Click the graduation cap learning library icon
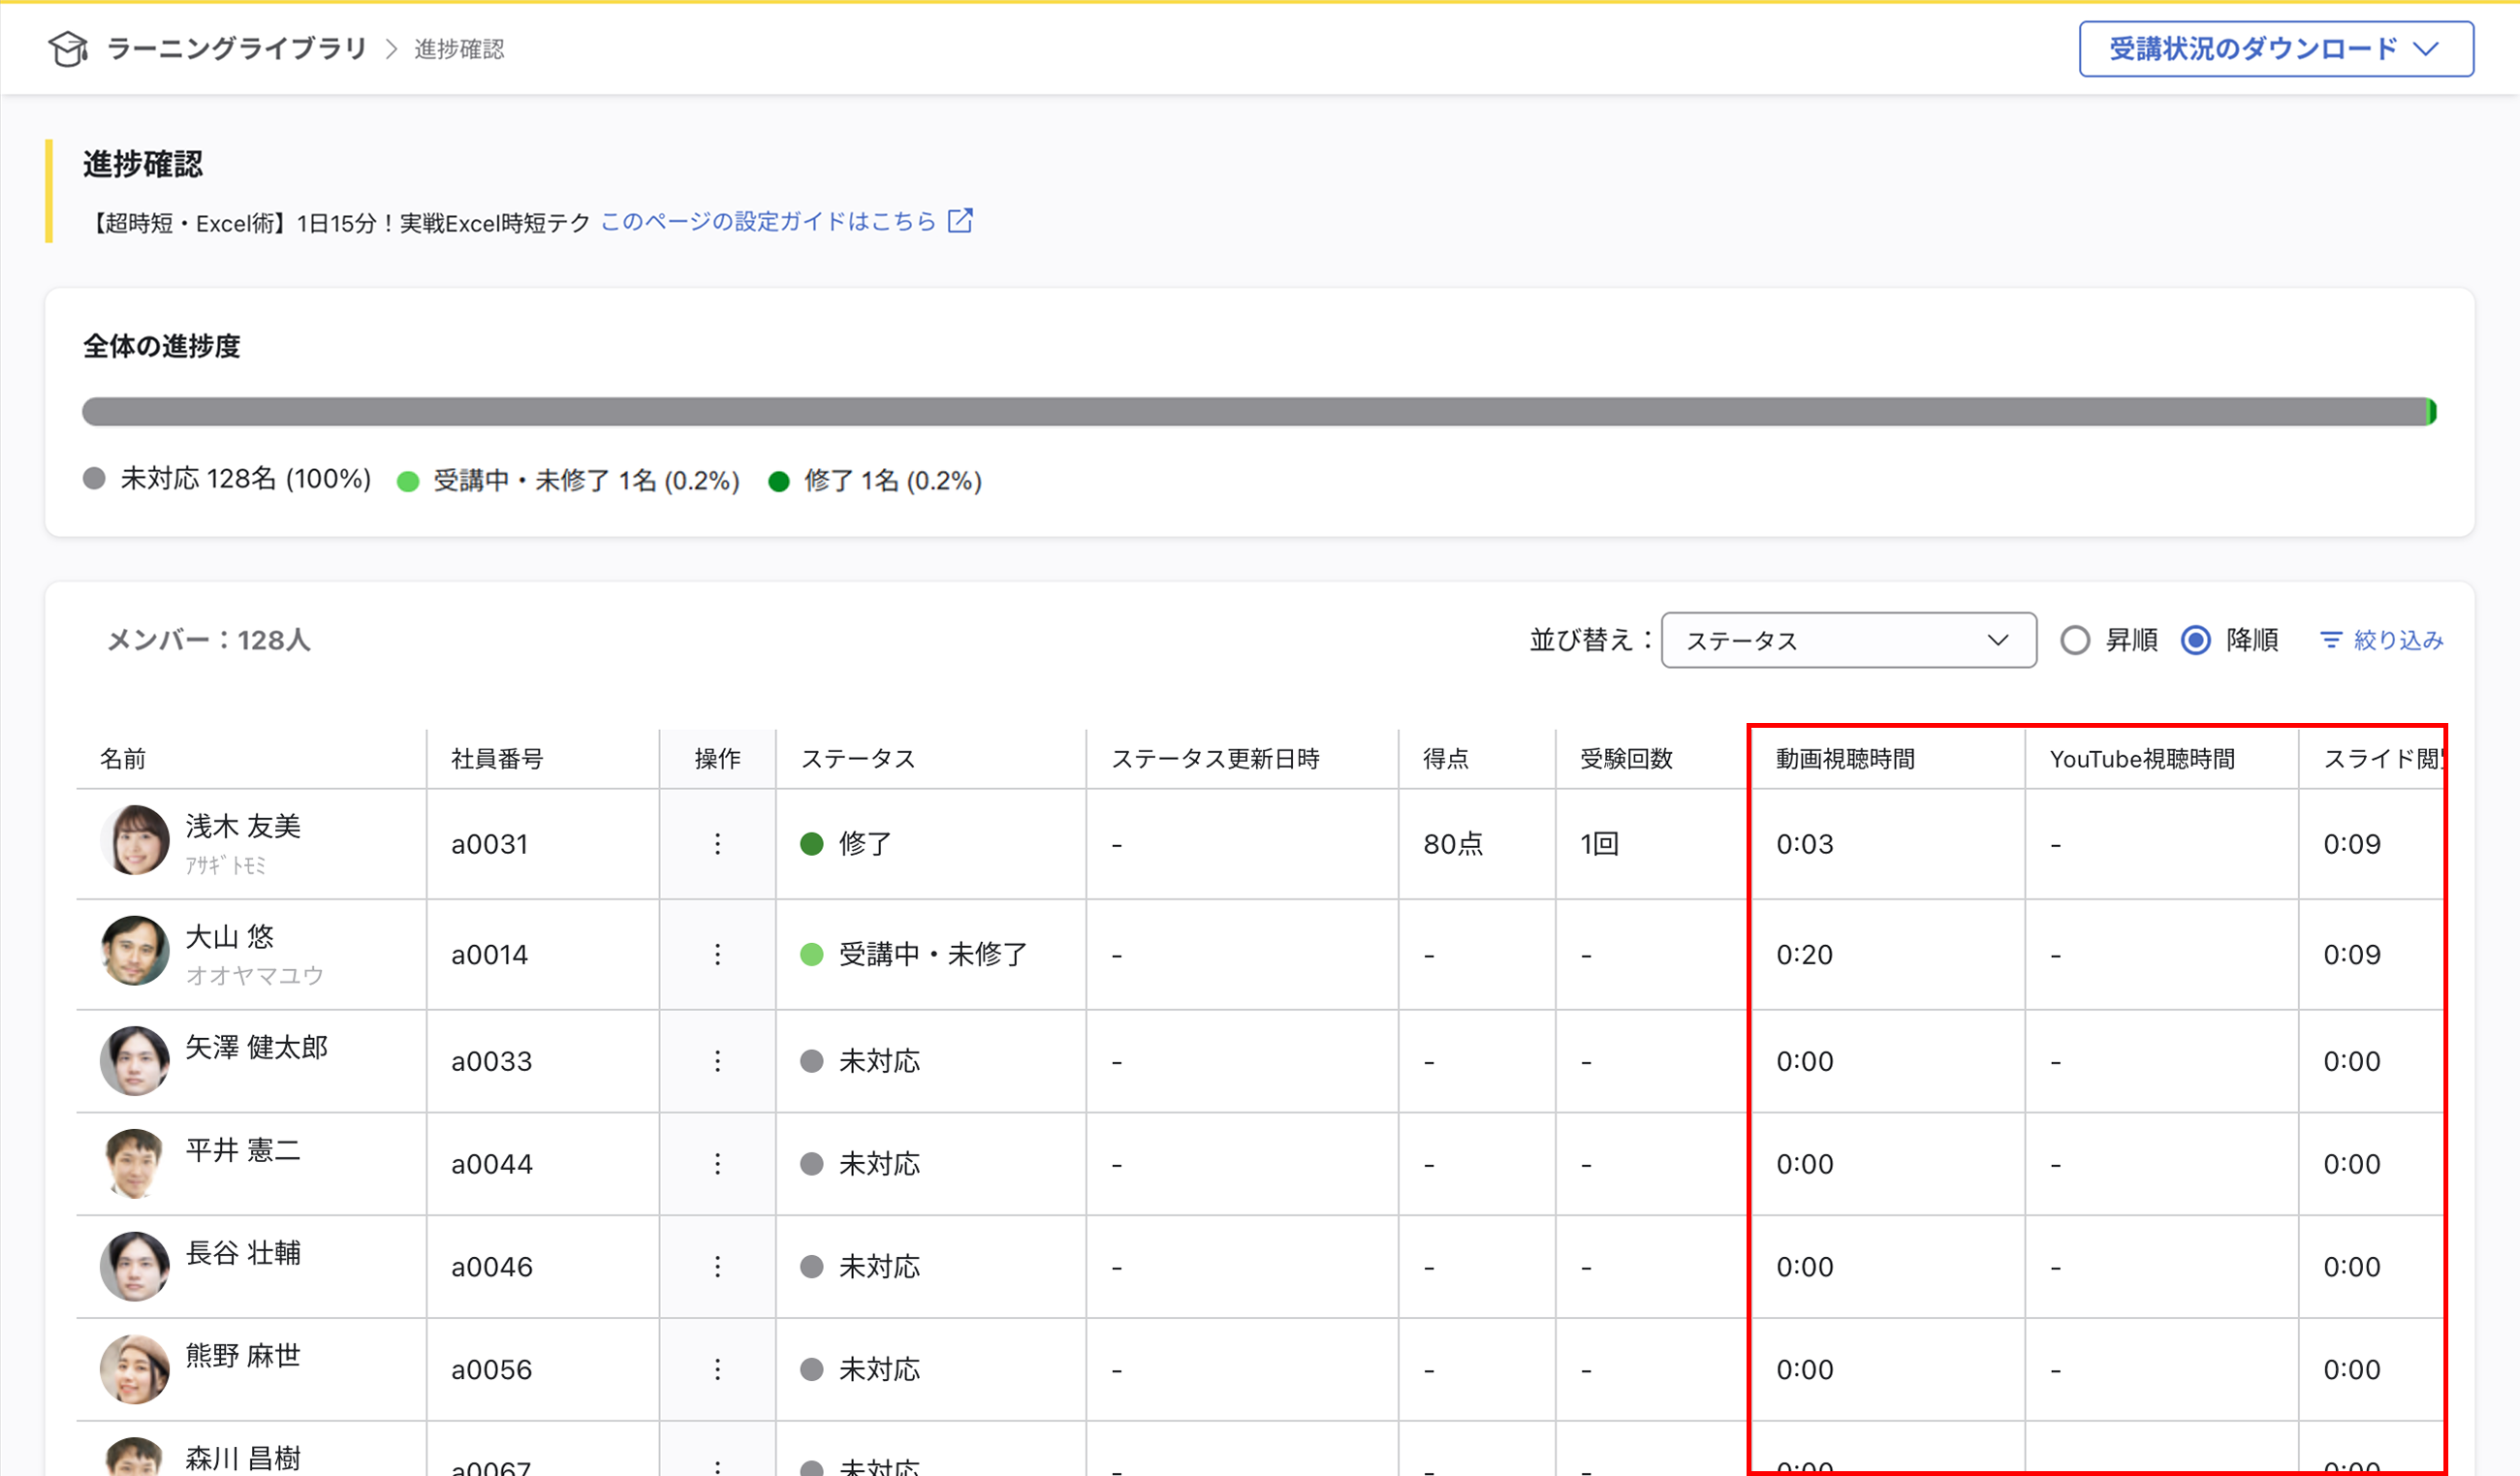 (67, 48)
